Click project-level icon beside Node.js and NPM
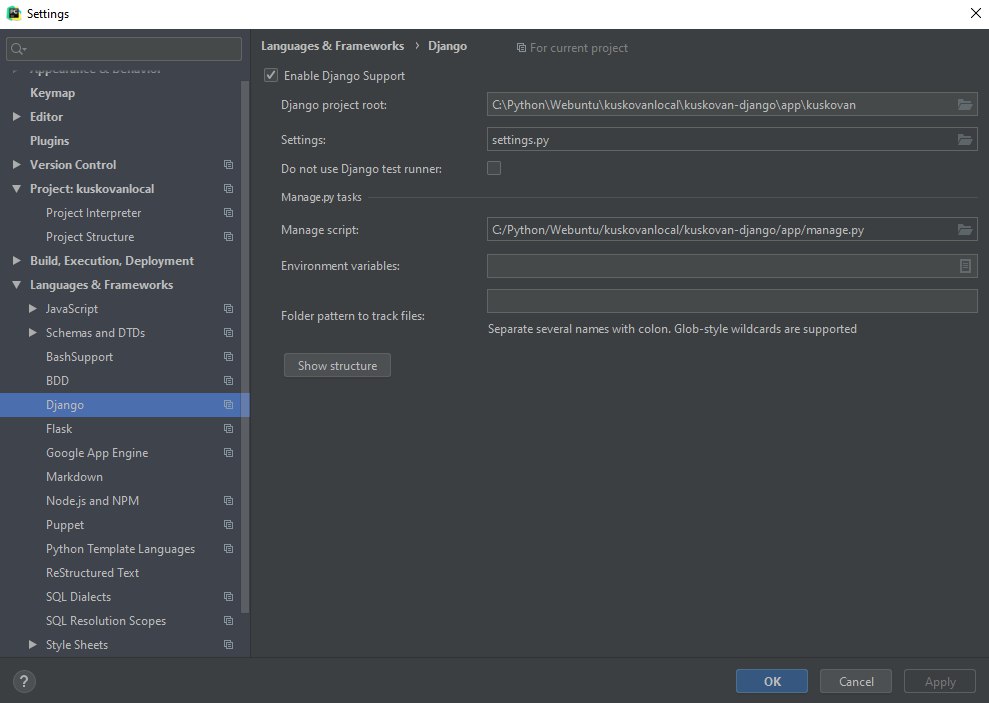Image resolution: width=989 pixels, height=703 pixels. tap(228, 501)
